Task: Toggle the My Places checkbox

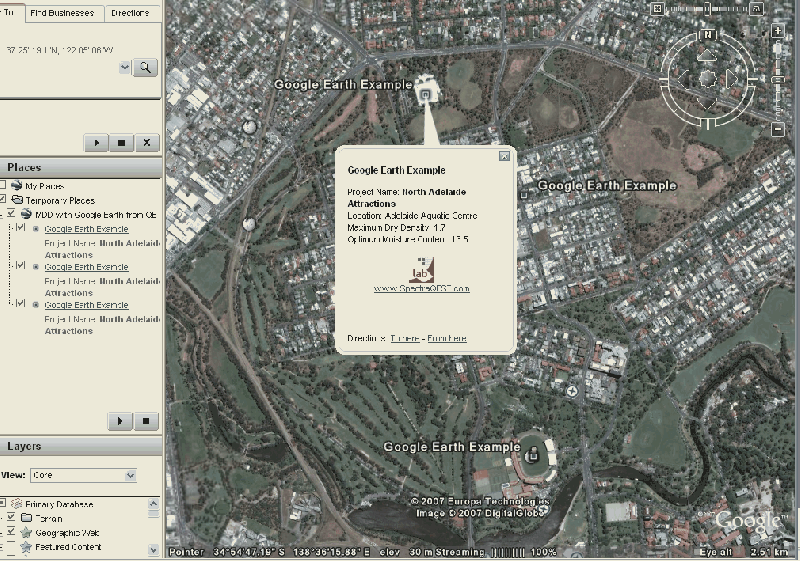Action: click(2, 185)
